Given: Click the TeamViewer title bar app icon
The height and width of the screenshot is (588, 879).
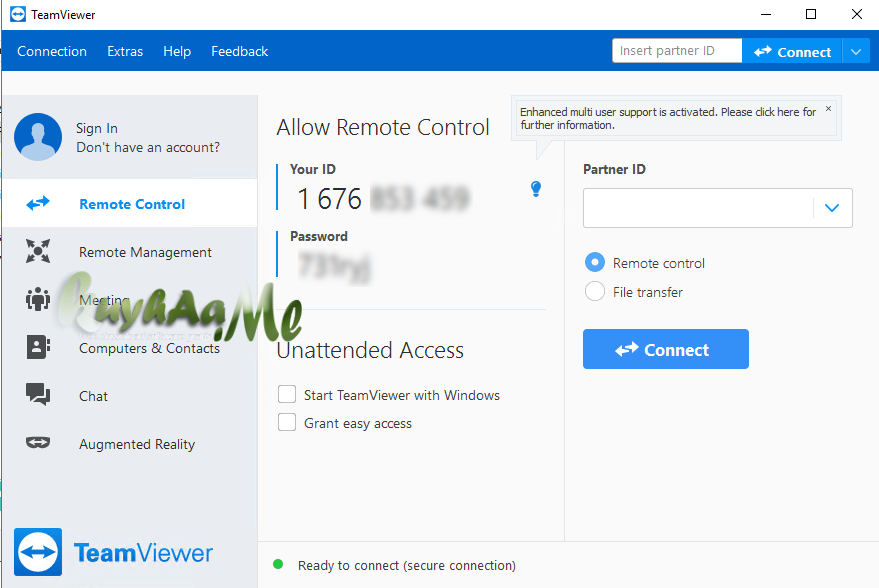Looking at the screenshot, I should [x=18, y=14].
